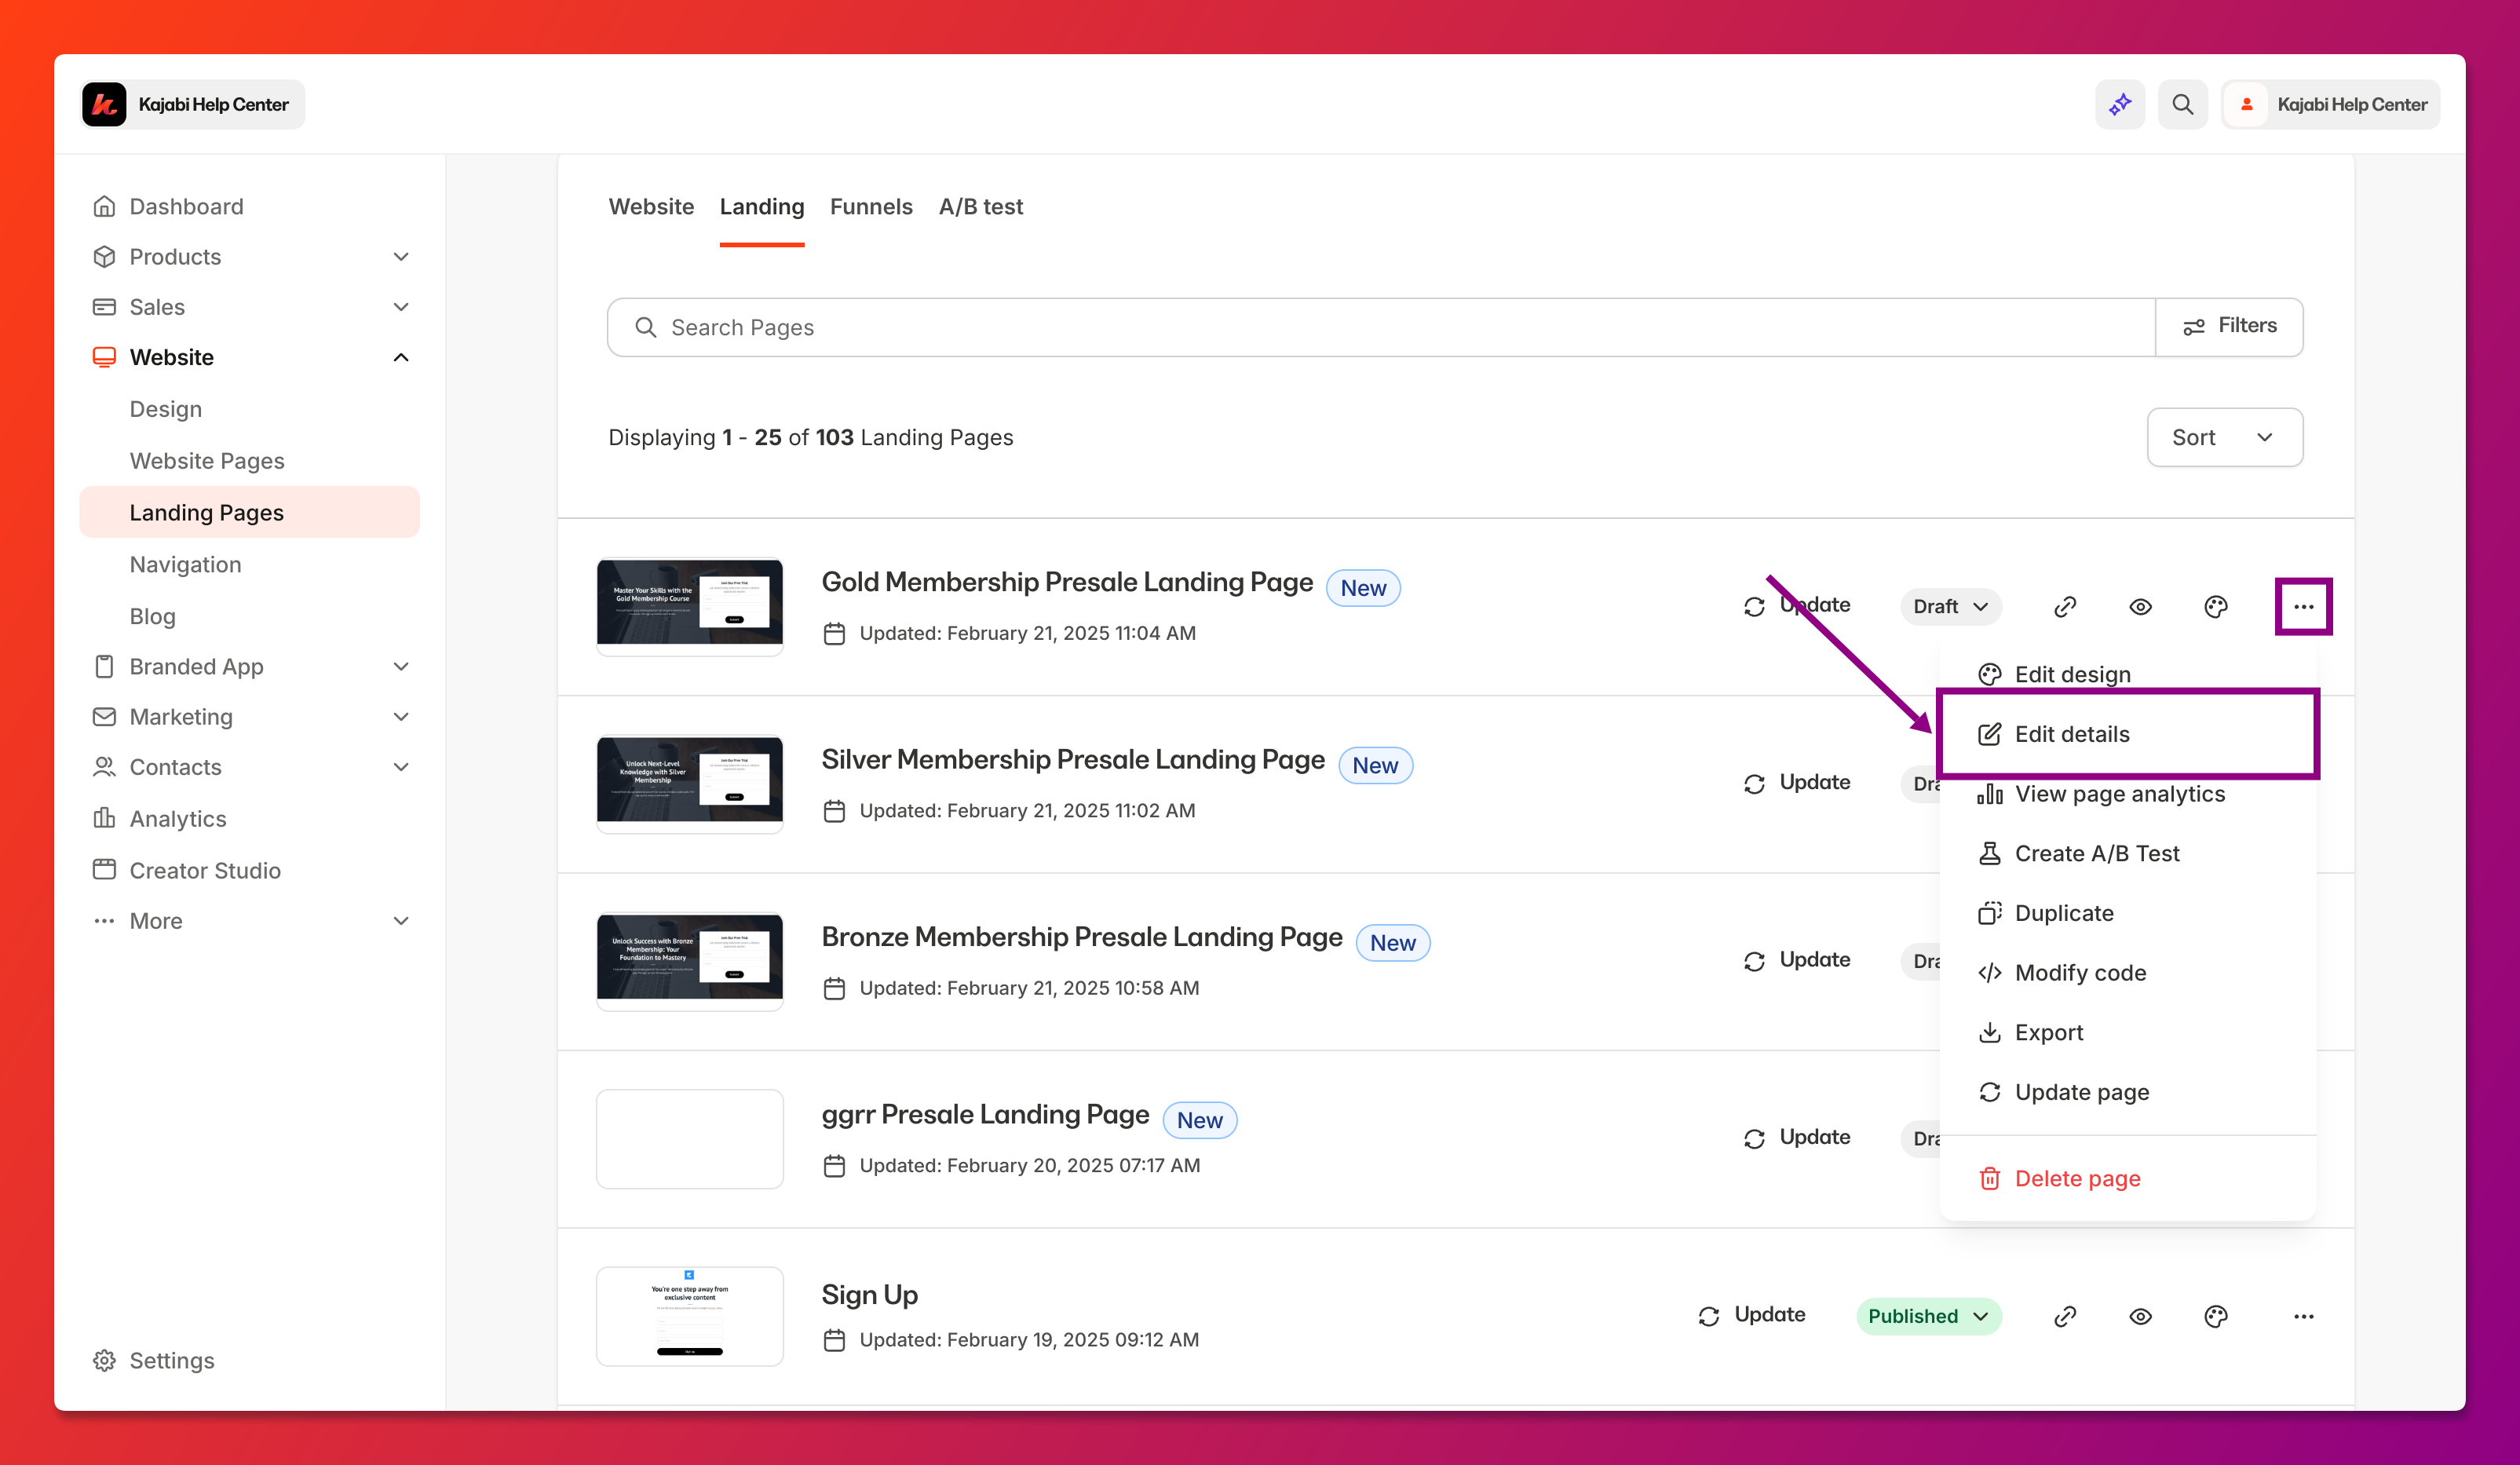The height and width of the screenshot is (1465, 2520).
Task: Select View page analytics menu item
Action: [x=2127, y=794]
